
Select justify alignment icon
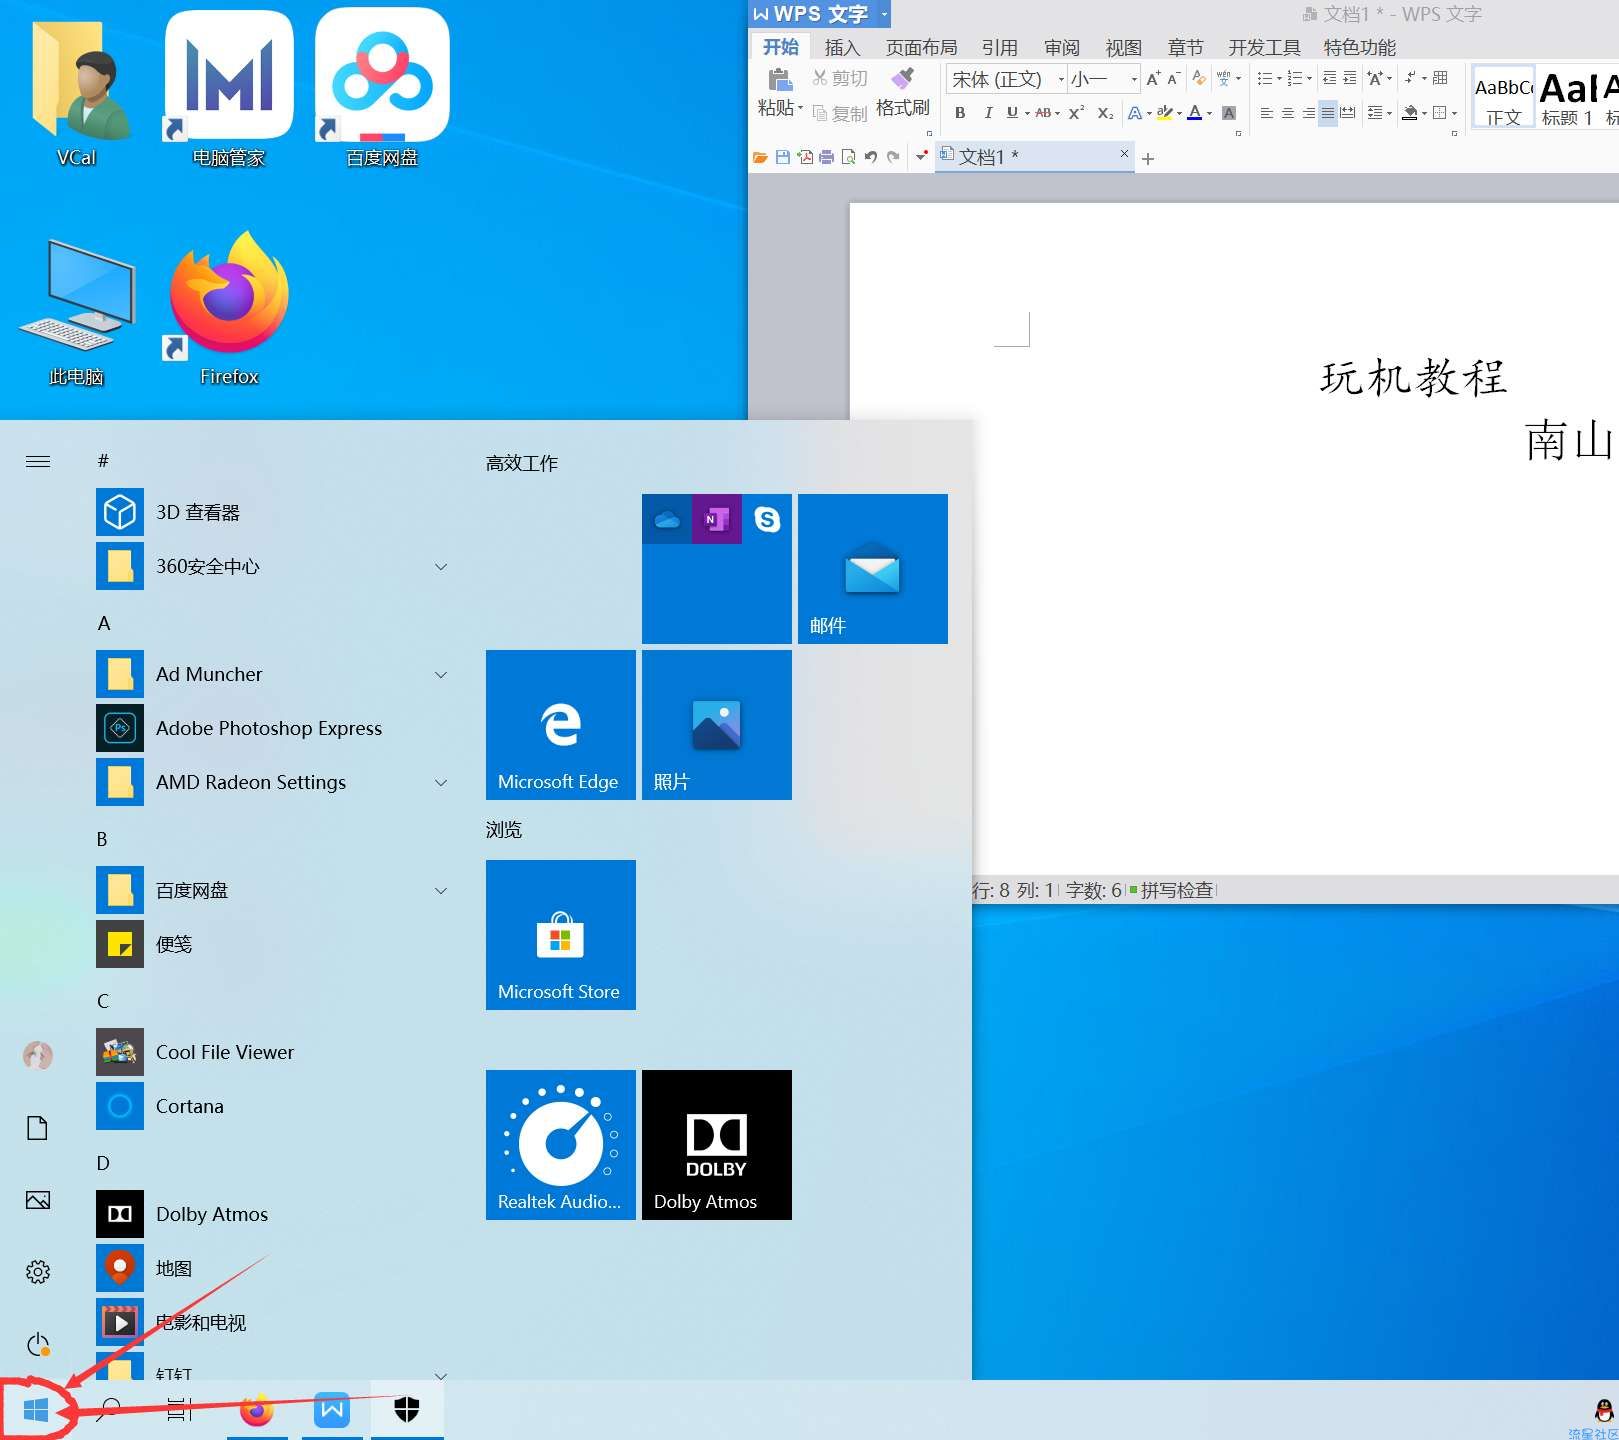(x=1328, y=113)
